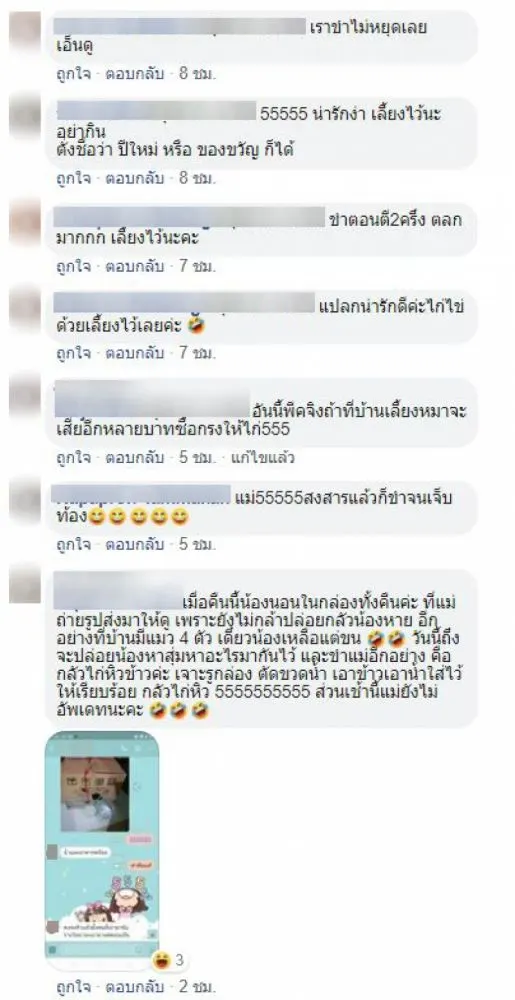Click ตอบกลับ under the แปลกน่ารักดีค่ะ comment
The image size is (515, 1000).
tap(134, 351)
